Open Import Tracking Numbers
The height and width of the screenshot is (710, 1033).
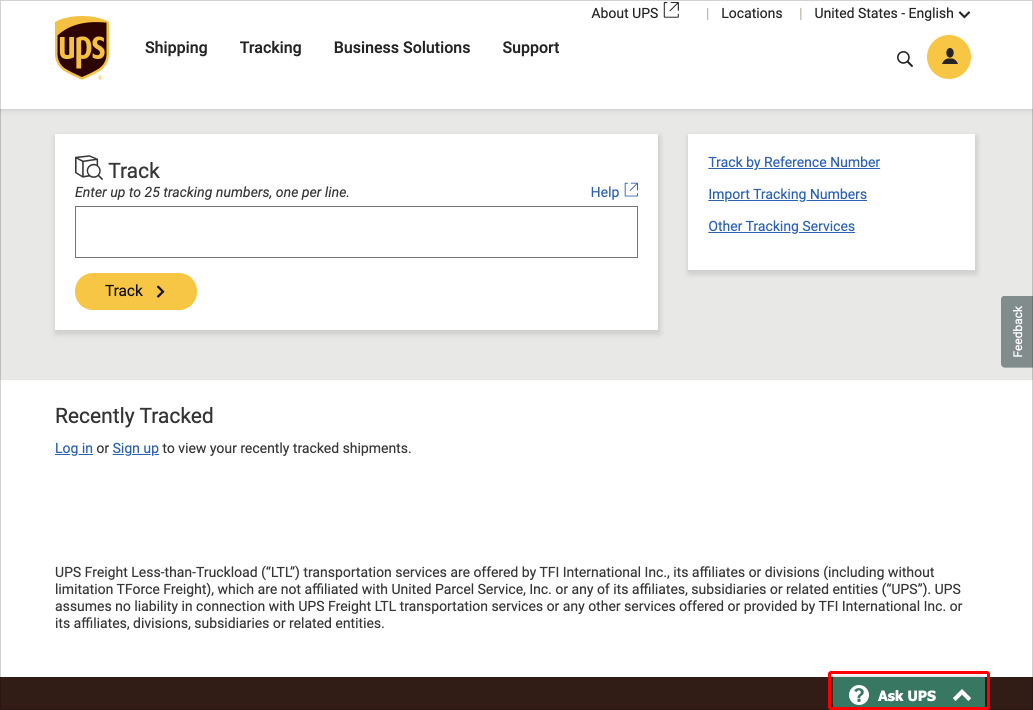click(787, 194)
